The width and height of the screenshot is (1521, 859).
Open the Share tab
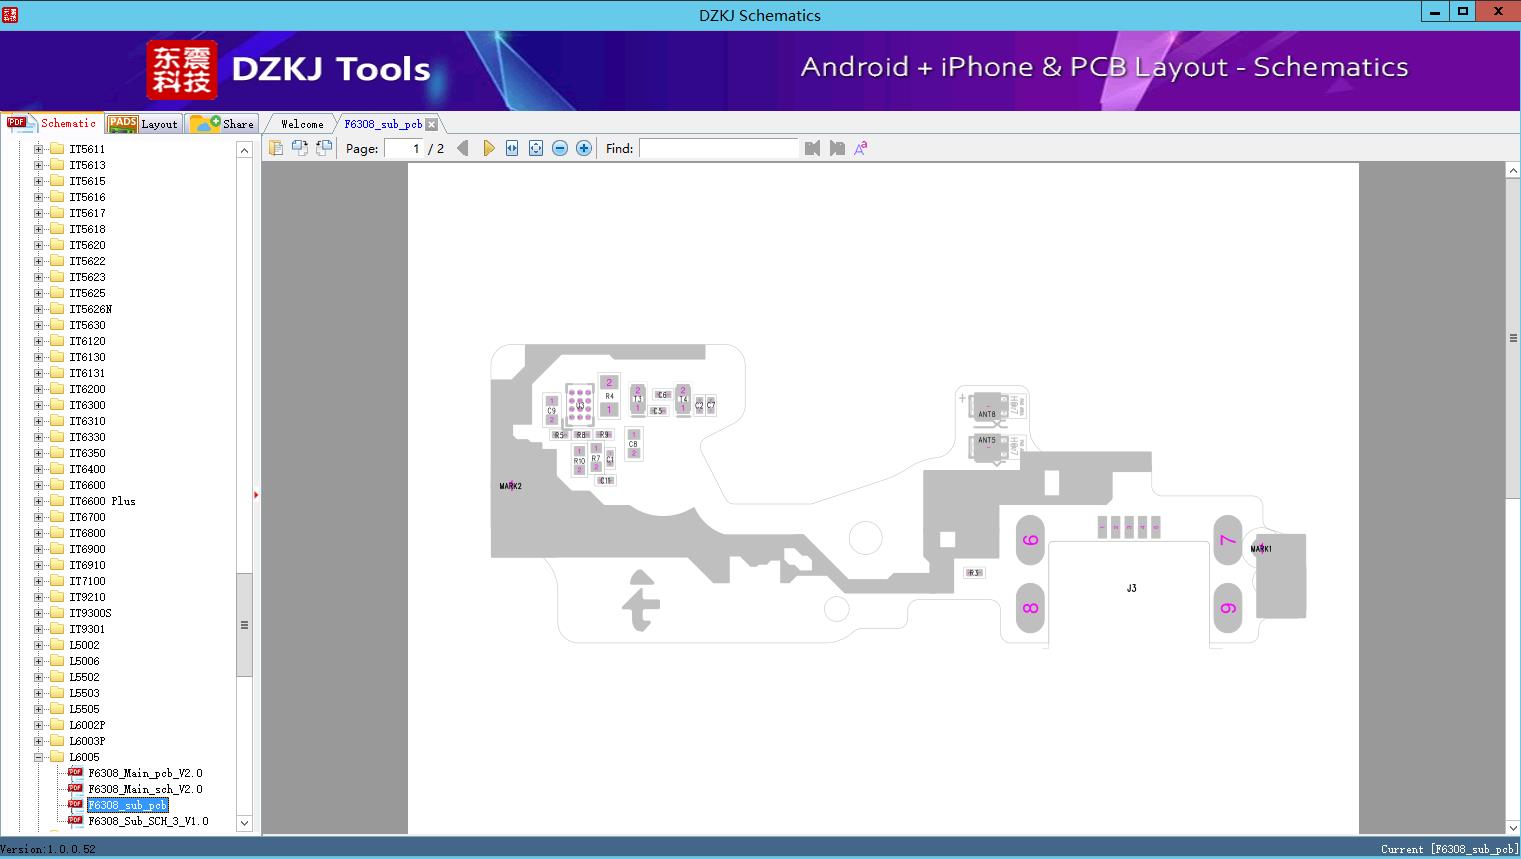pos(222,124)
